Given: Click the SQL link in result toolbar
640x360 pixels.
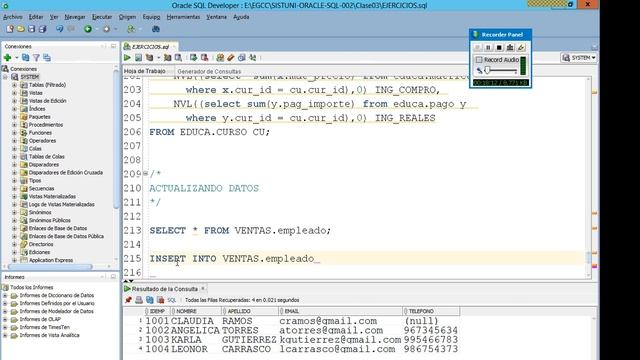Looking at the screenshot, I should [x=172, y=300].
